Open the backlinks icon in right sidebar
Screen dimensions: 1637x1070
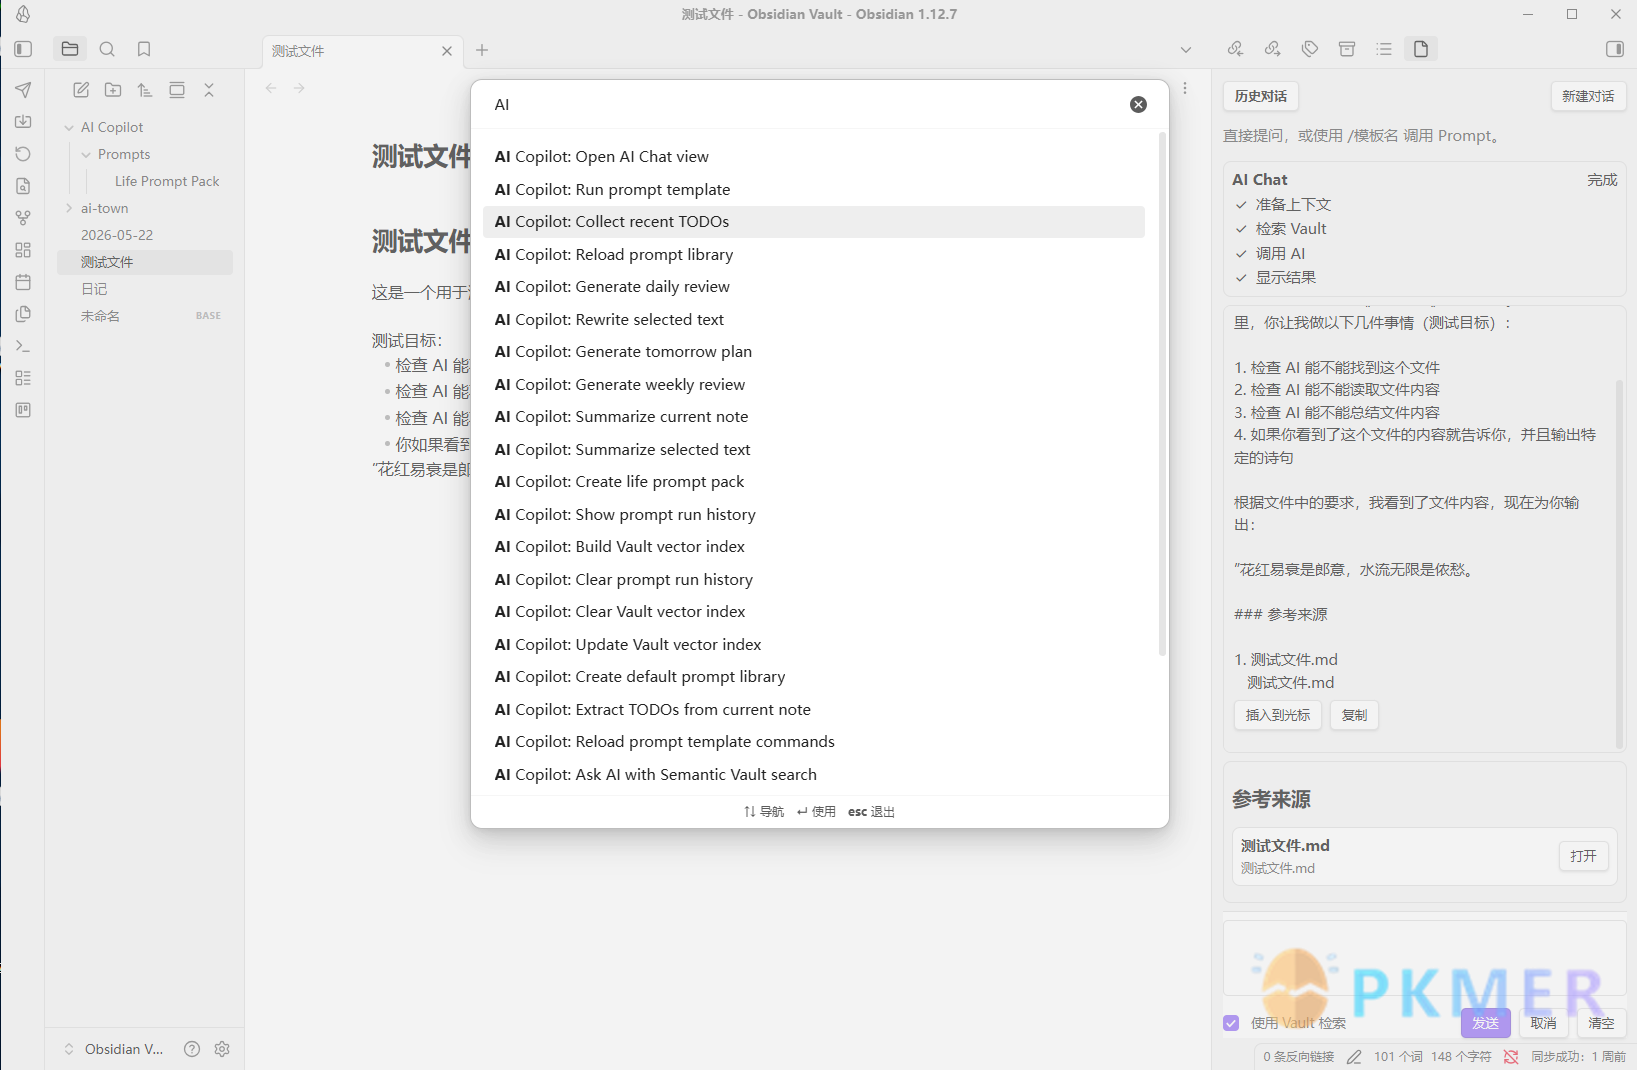click(1236, 49)
